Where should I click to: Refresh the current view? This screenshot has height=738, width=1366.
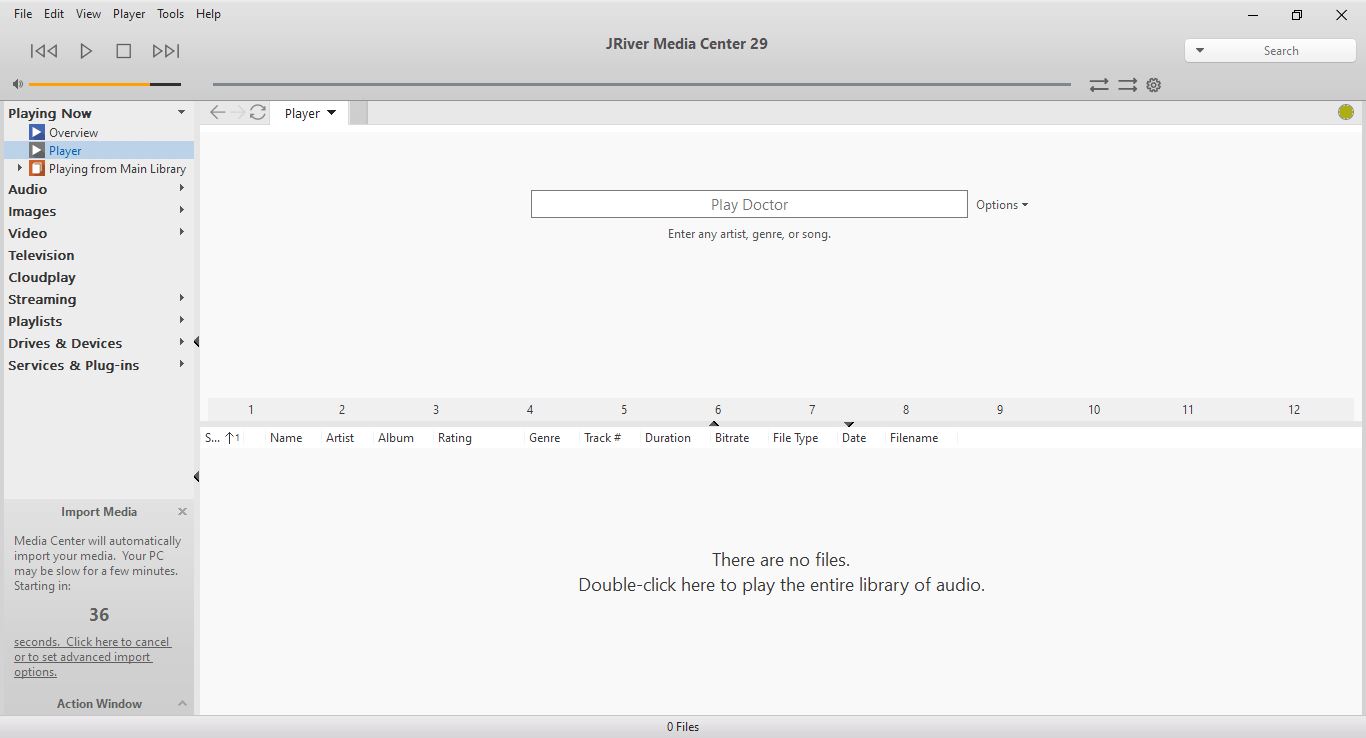(258, 113)
